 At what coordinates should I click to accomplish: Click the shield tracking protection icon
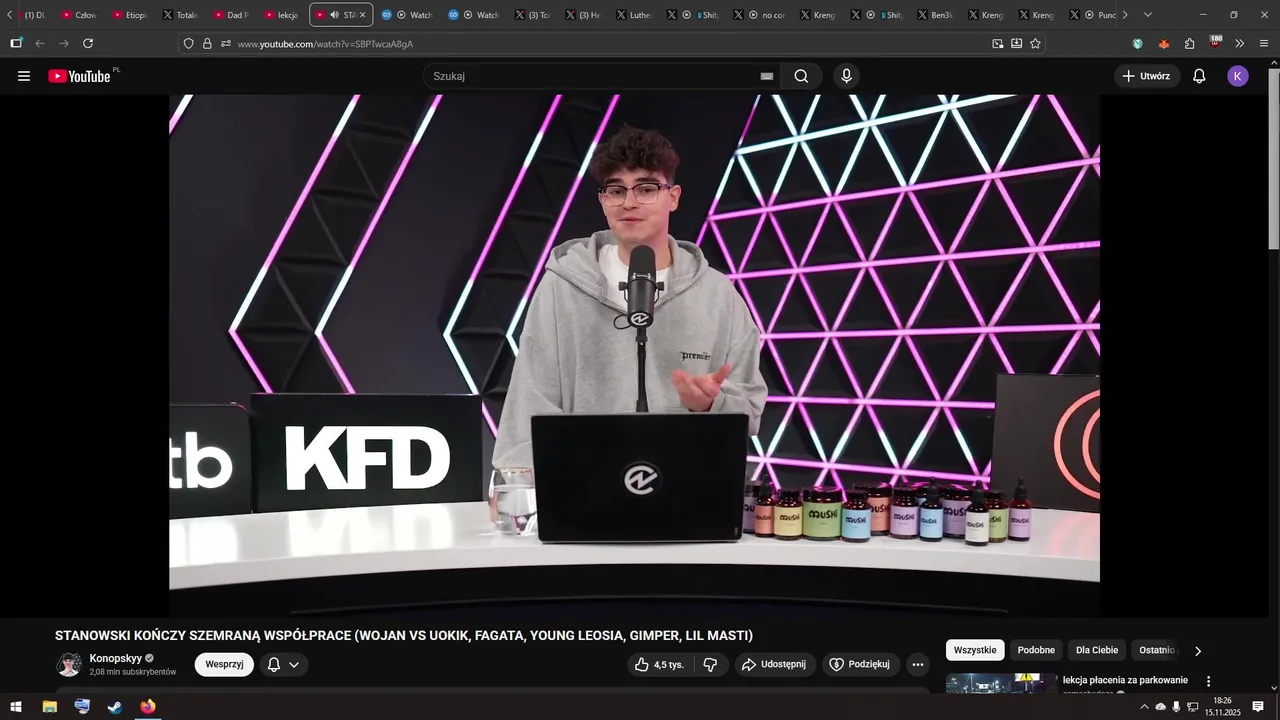(x=188, y=43)
